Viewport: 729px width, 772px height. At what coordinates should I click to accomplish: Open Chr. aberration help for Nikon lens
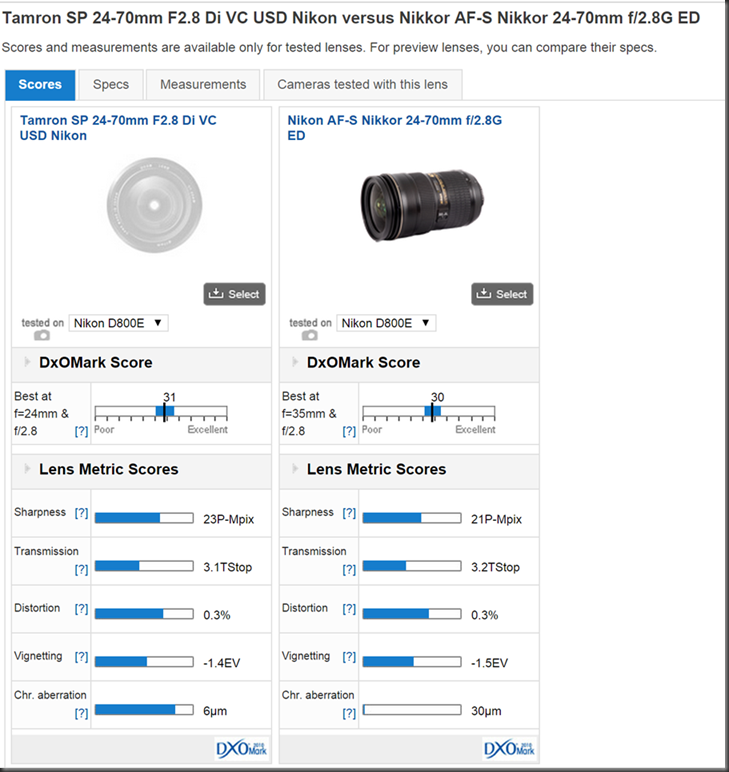click(349, 713)
